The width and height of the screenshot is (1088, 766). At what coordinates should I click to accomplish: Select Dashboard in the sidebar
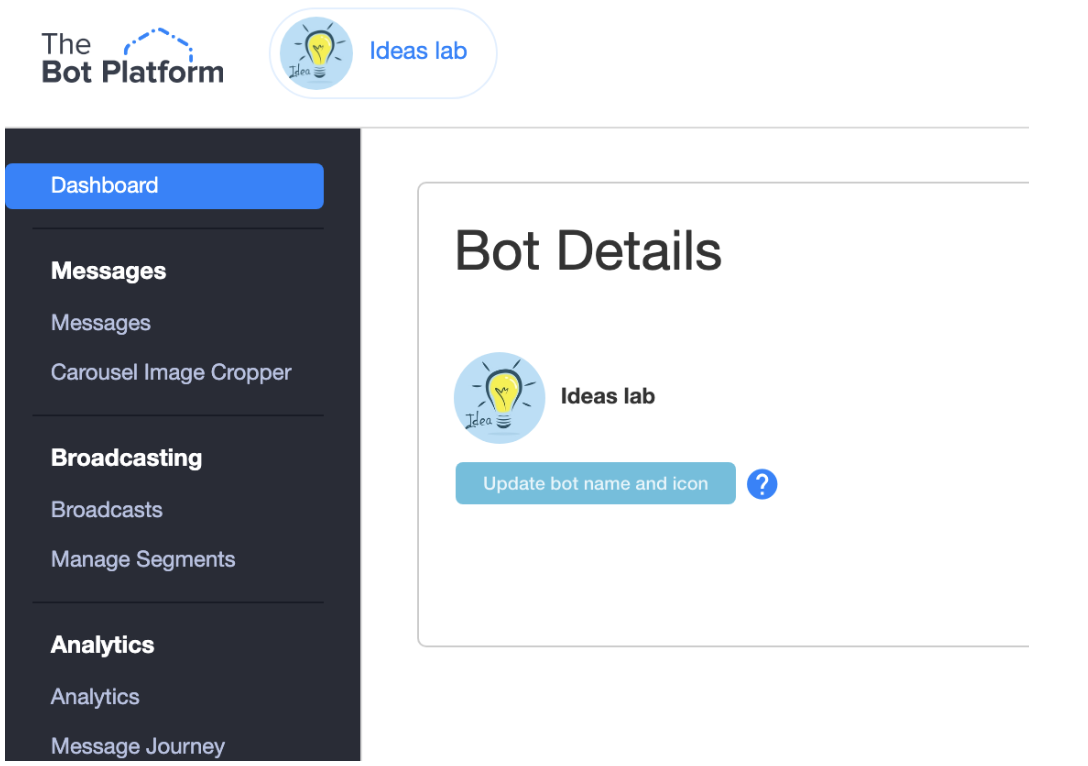pos(164,186)
